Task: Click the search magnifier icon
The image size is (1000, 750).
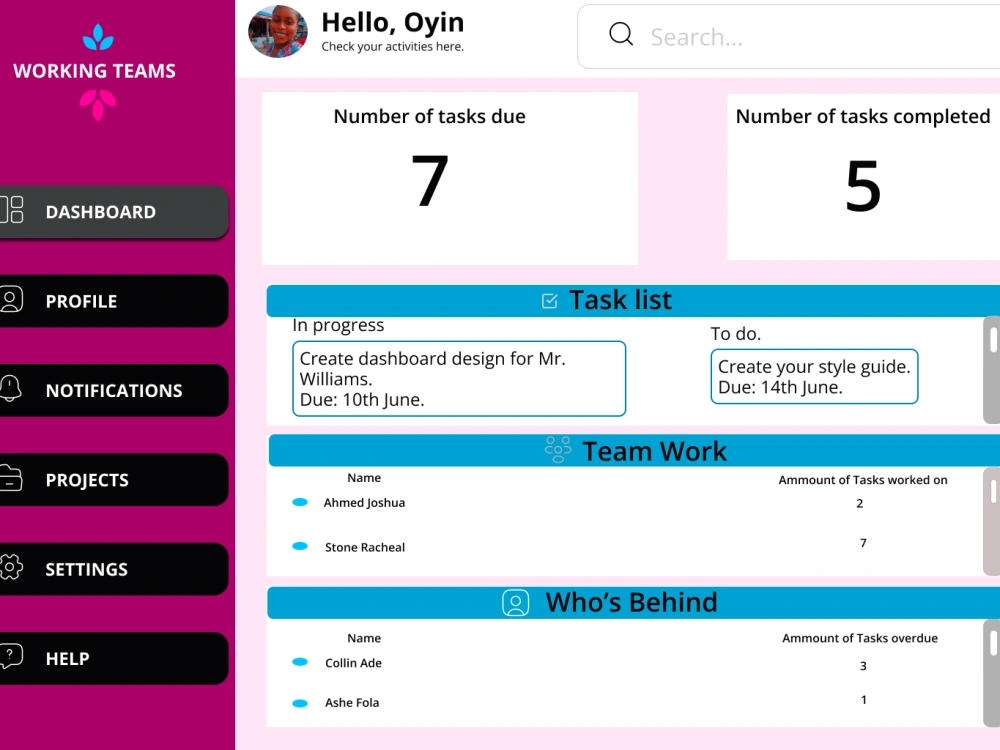Action: [621, 34]
